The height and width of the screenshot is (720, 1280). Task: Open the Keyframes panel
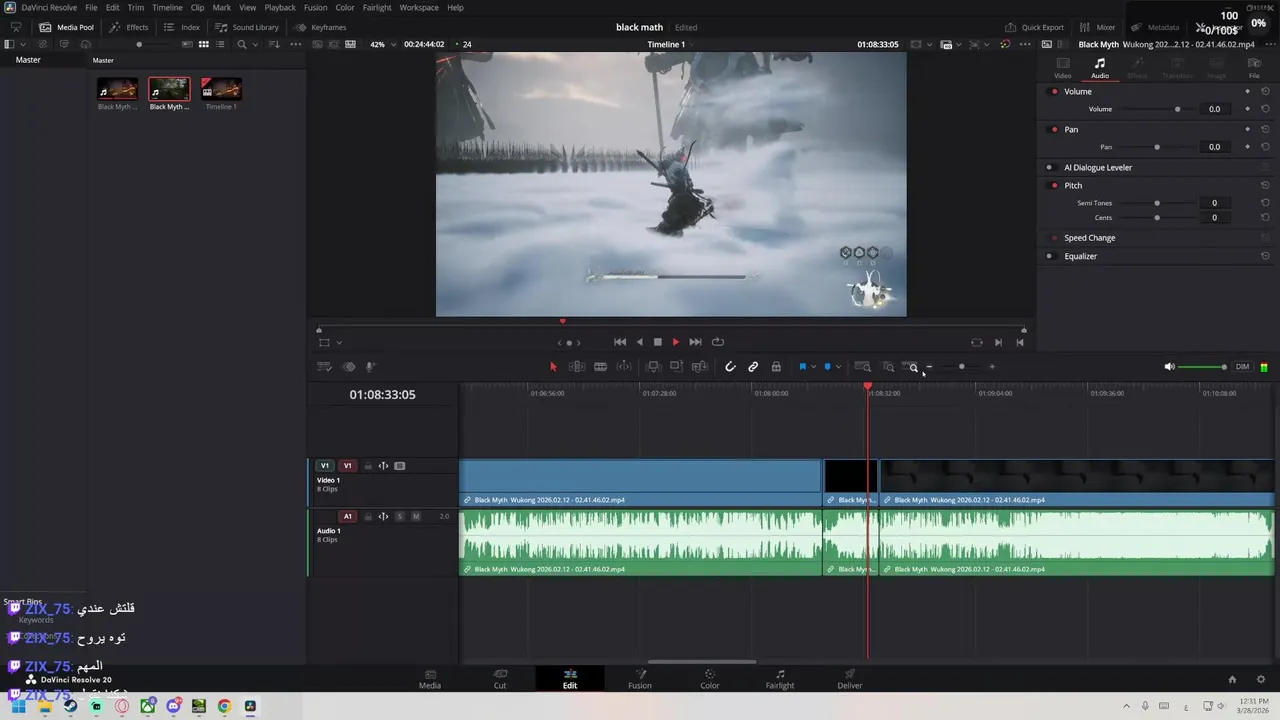(x=320, y=27)
